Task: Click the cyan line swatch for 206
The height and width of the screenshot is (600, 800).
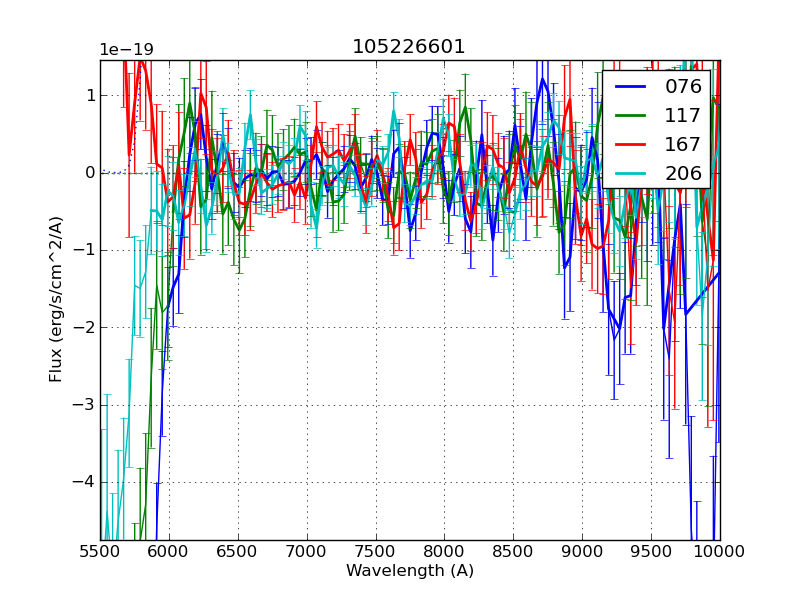Action: tap(630, 173)
